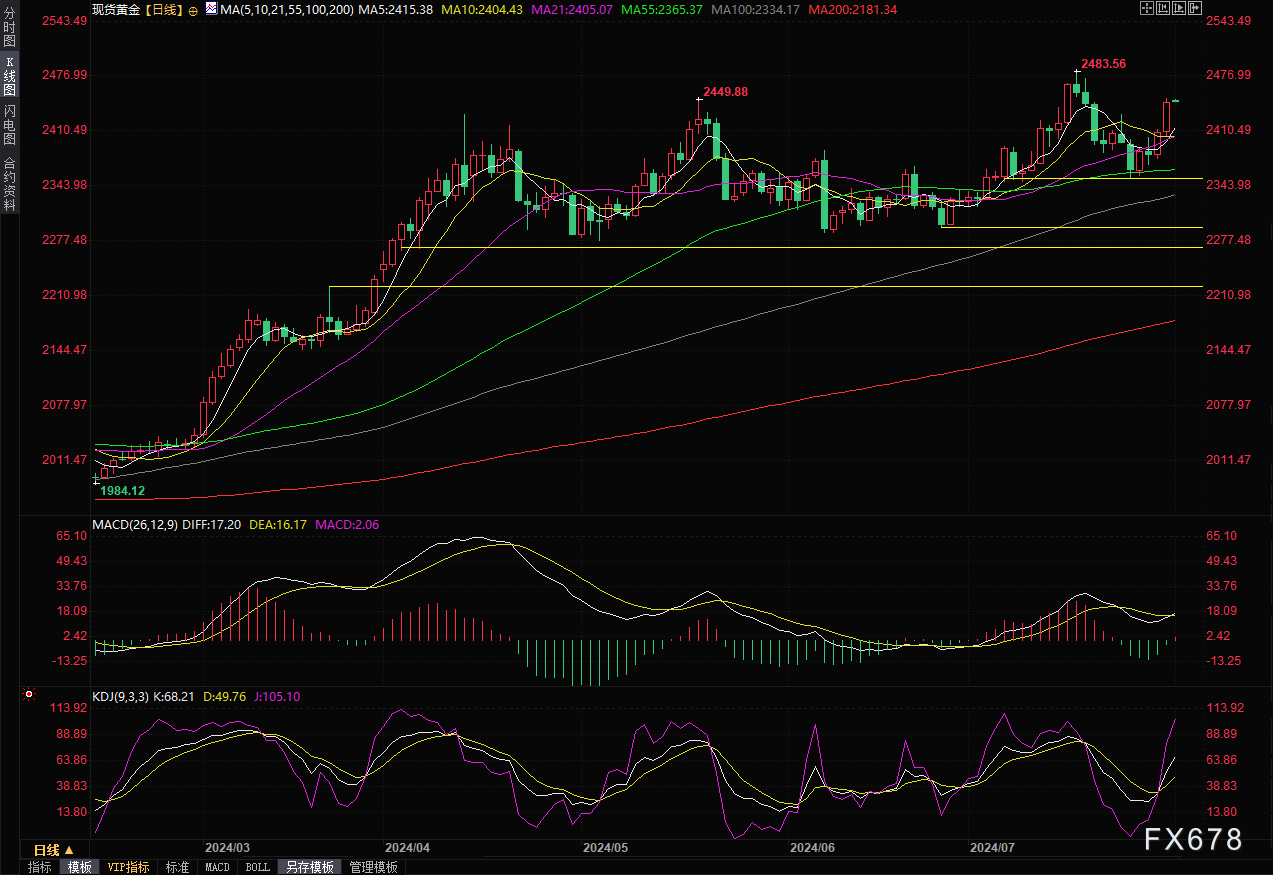Click the crosshair cursor icon at top right
The height and width of the screenshot is (875, 1273).
pyautogui.click(x=1146, y=8)
